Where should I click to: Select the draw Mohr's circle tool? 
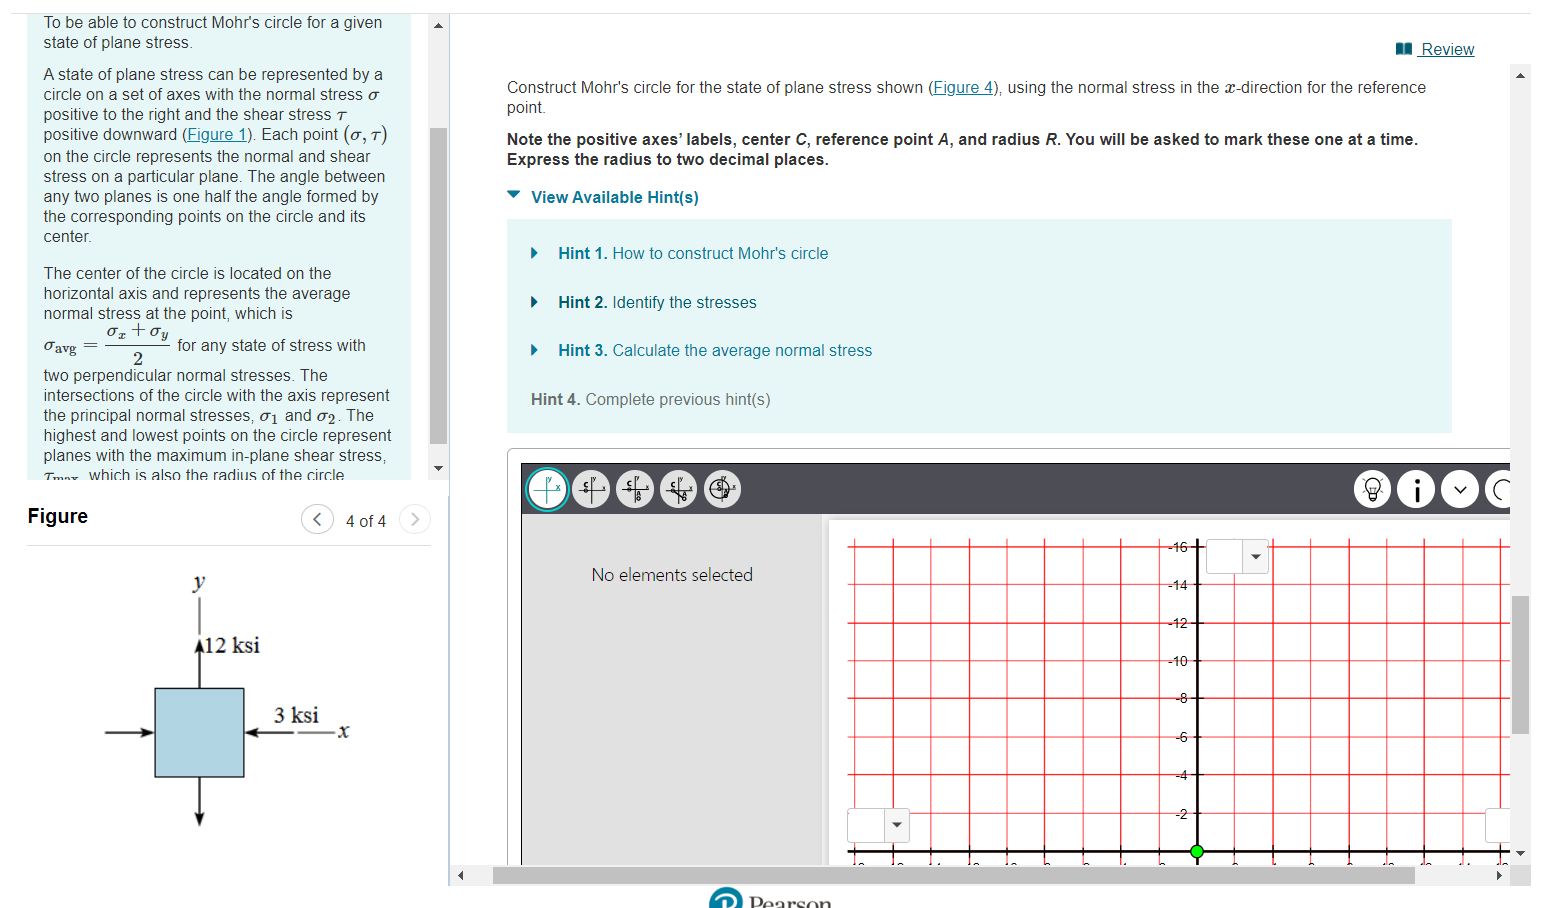(x=723, y=489)
